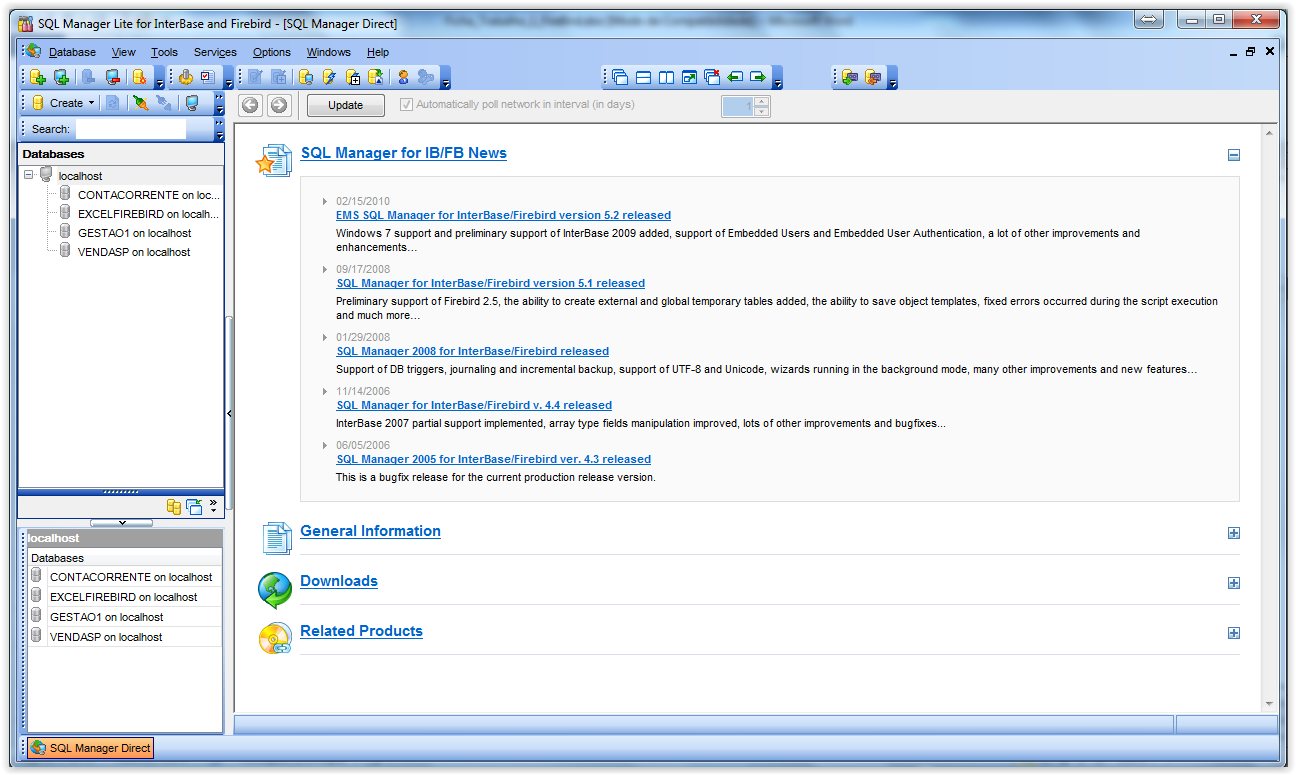The height and width of the screenshot is (775, 1296).
Task: Open version 5.2 released news link
Action: pyautogui.click(x=504, y=215)
